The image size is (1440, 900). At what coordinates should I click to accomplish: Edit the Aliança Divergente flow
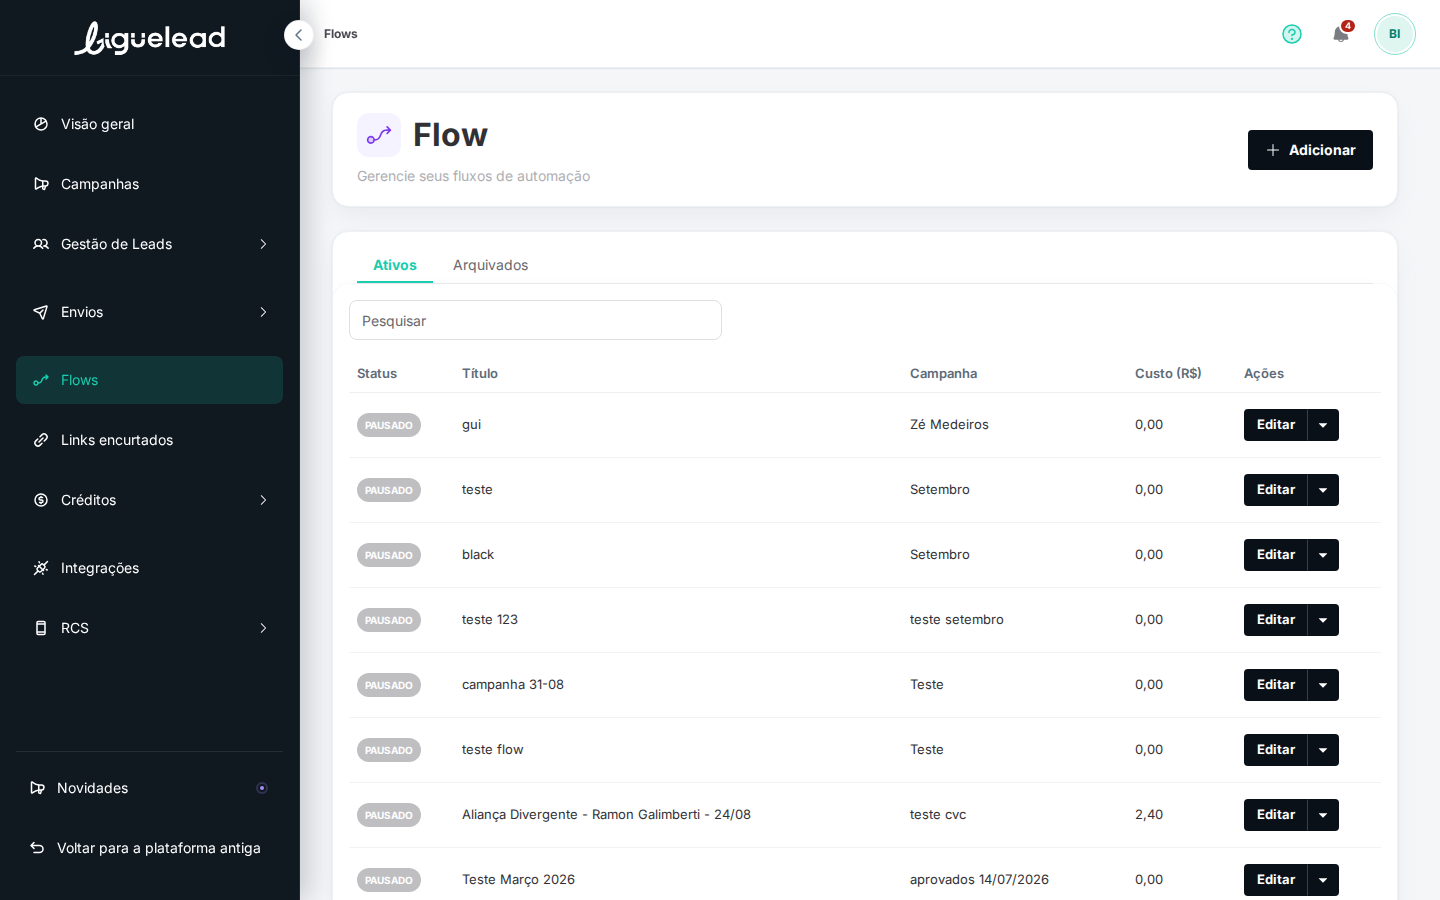pos(1276,815)
